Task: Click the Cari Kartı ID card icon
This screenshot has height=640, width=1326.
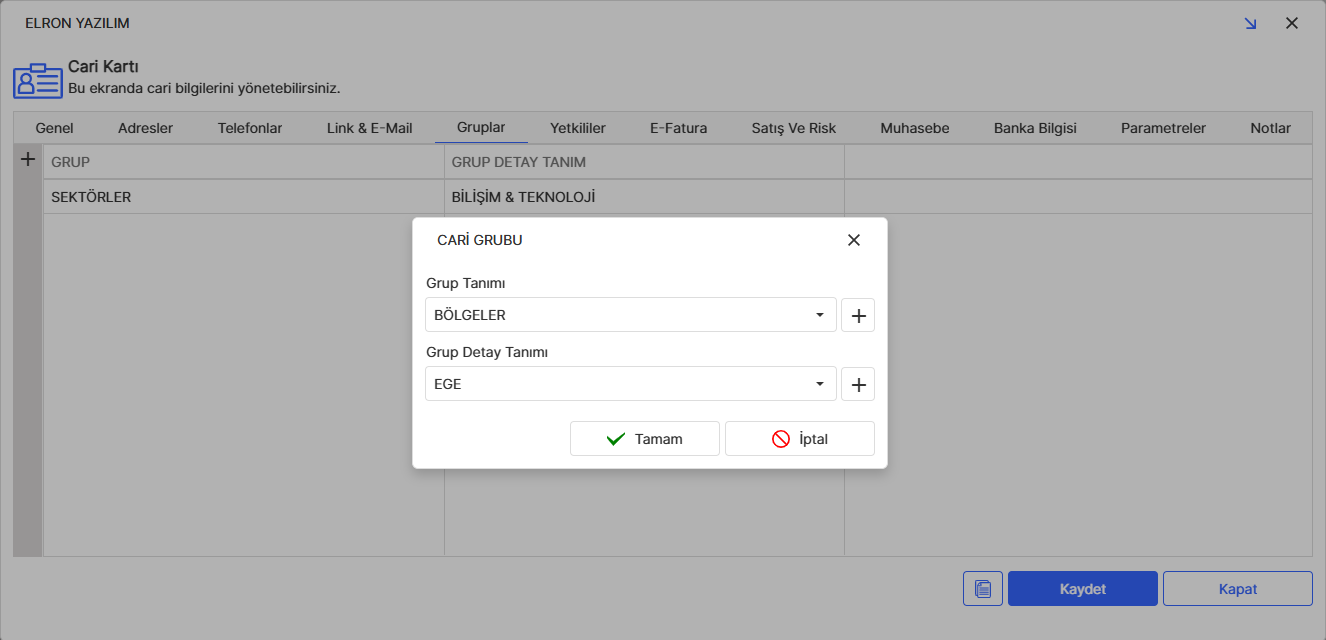Action: coord(37,81)
